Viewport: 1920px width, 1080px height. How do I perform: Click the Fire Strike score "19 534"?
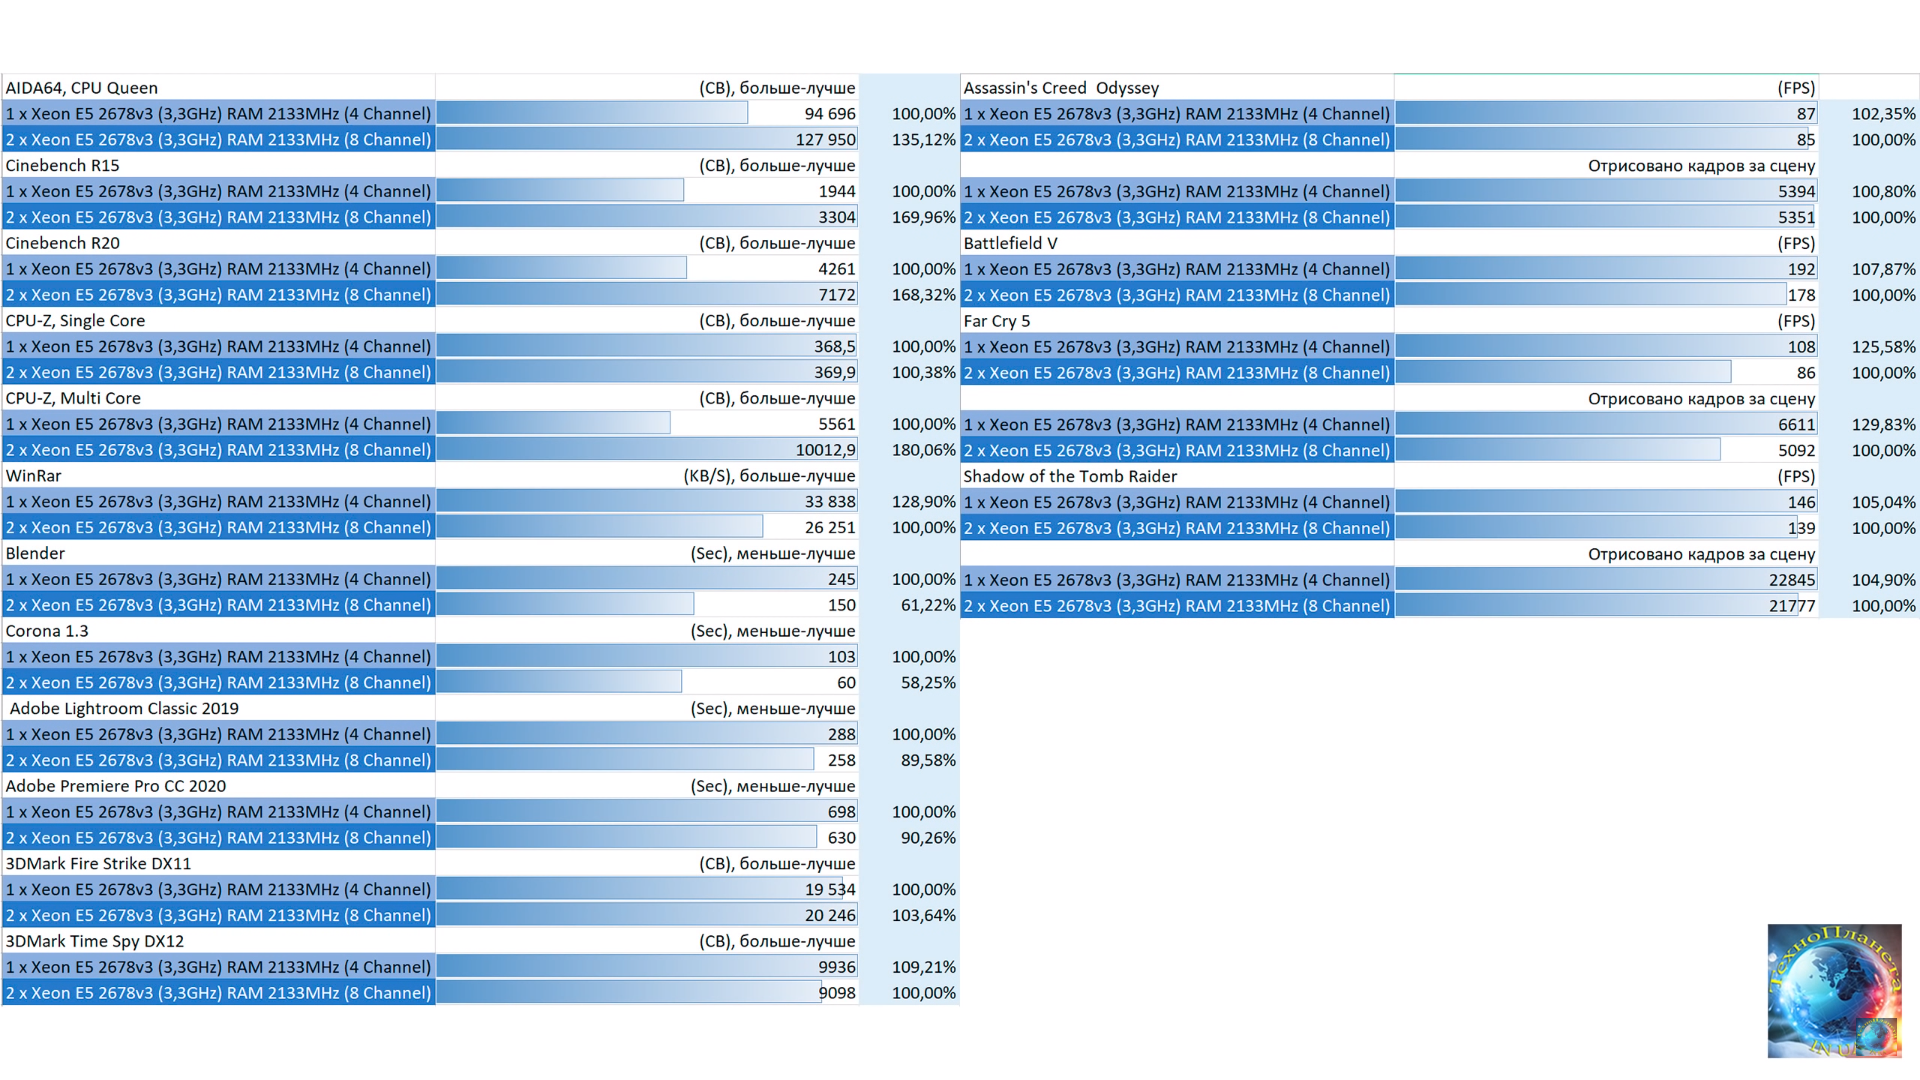(830, 890)
